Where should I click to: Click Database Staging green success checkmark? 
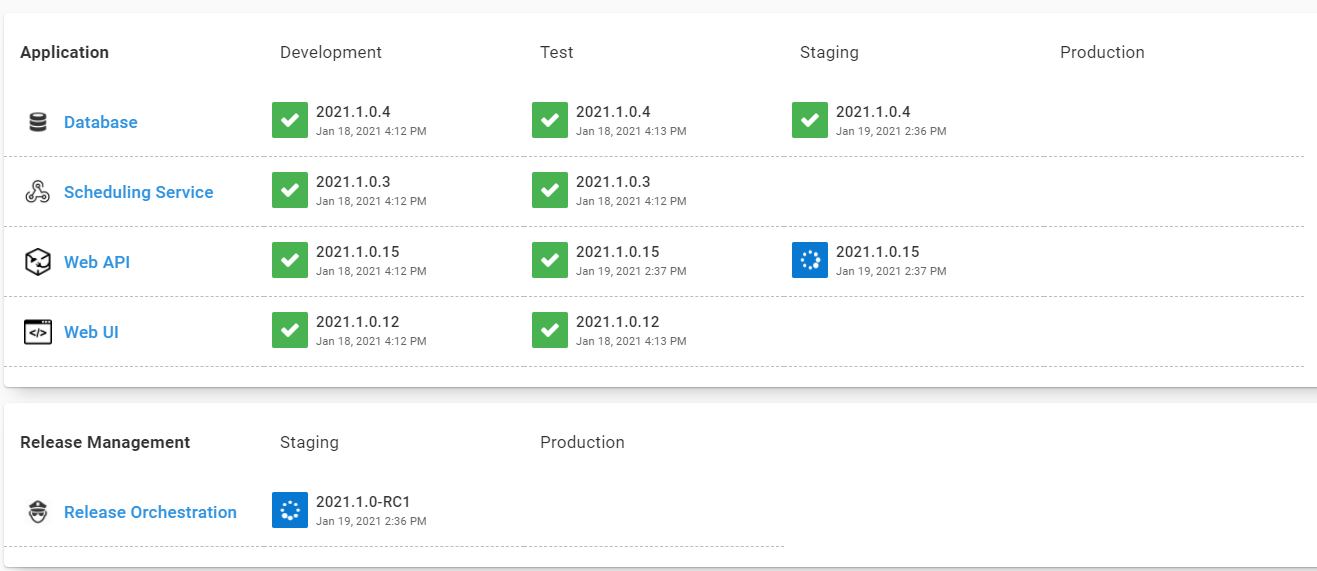tap(810, 120)
